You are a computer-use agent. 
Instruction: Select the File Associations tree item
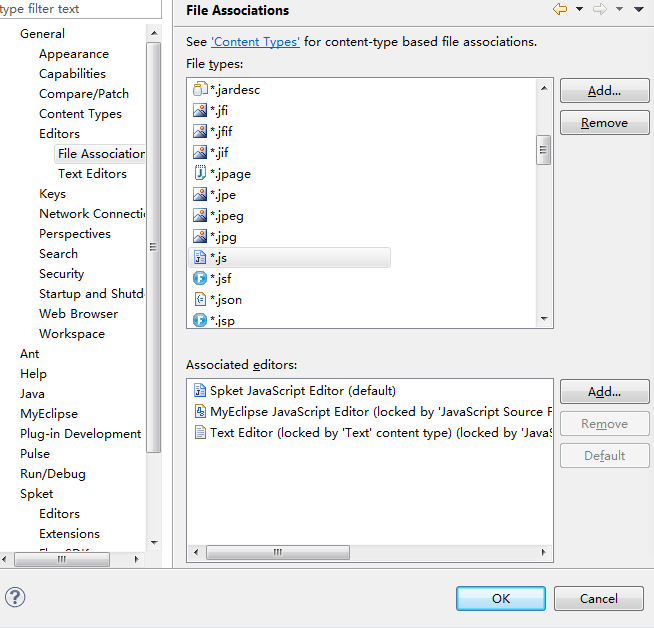click(100, 153)
